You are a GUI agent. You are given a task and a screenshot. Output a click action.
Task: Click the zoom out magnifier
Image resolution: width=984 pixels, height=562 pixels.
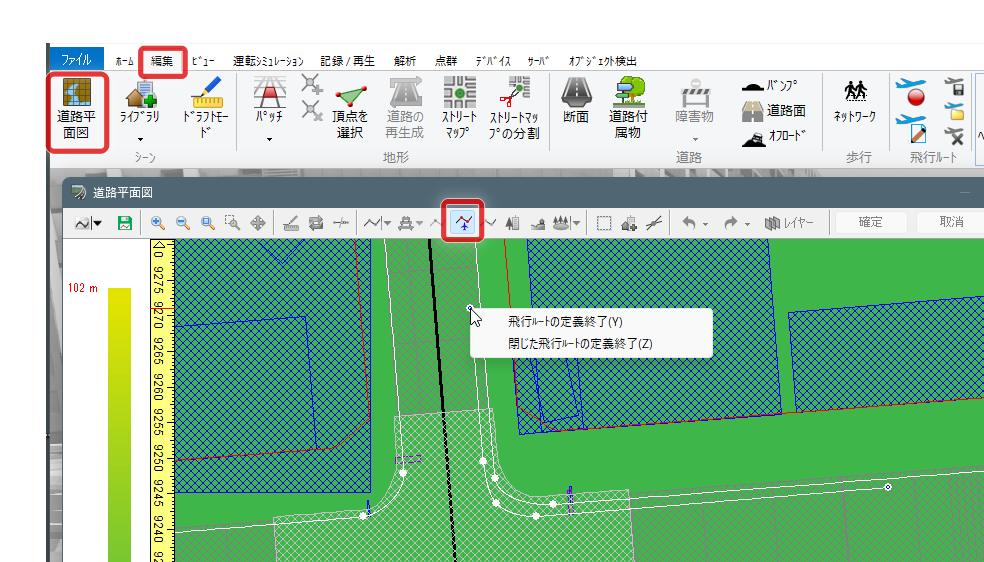pyautogui.click(x=183, y=223)
